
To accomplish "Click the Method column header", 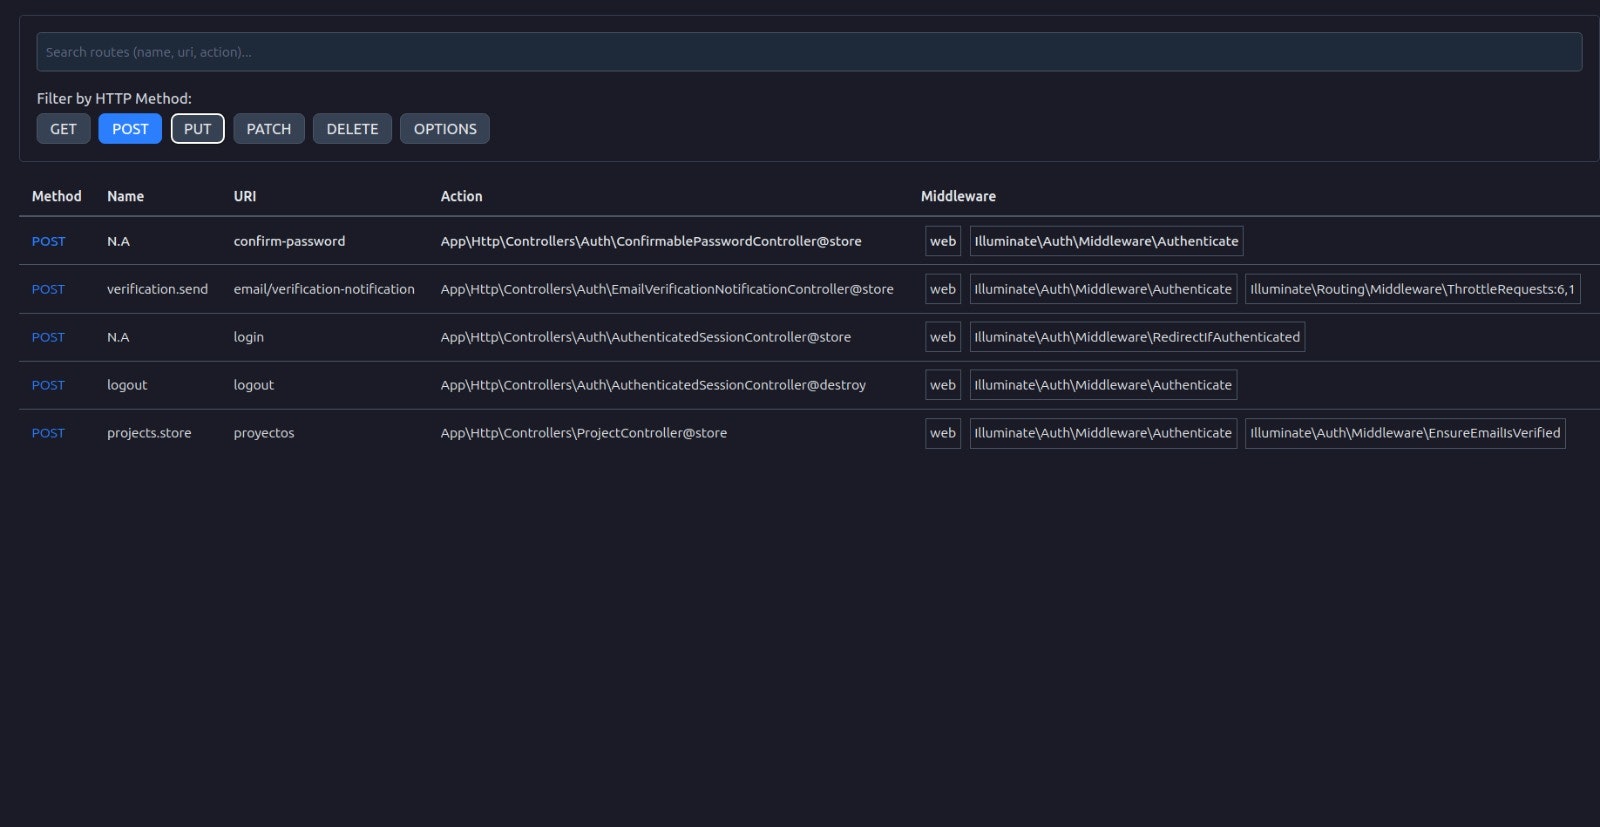I will (56, 196).
